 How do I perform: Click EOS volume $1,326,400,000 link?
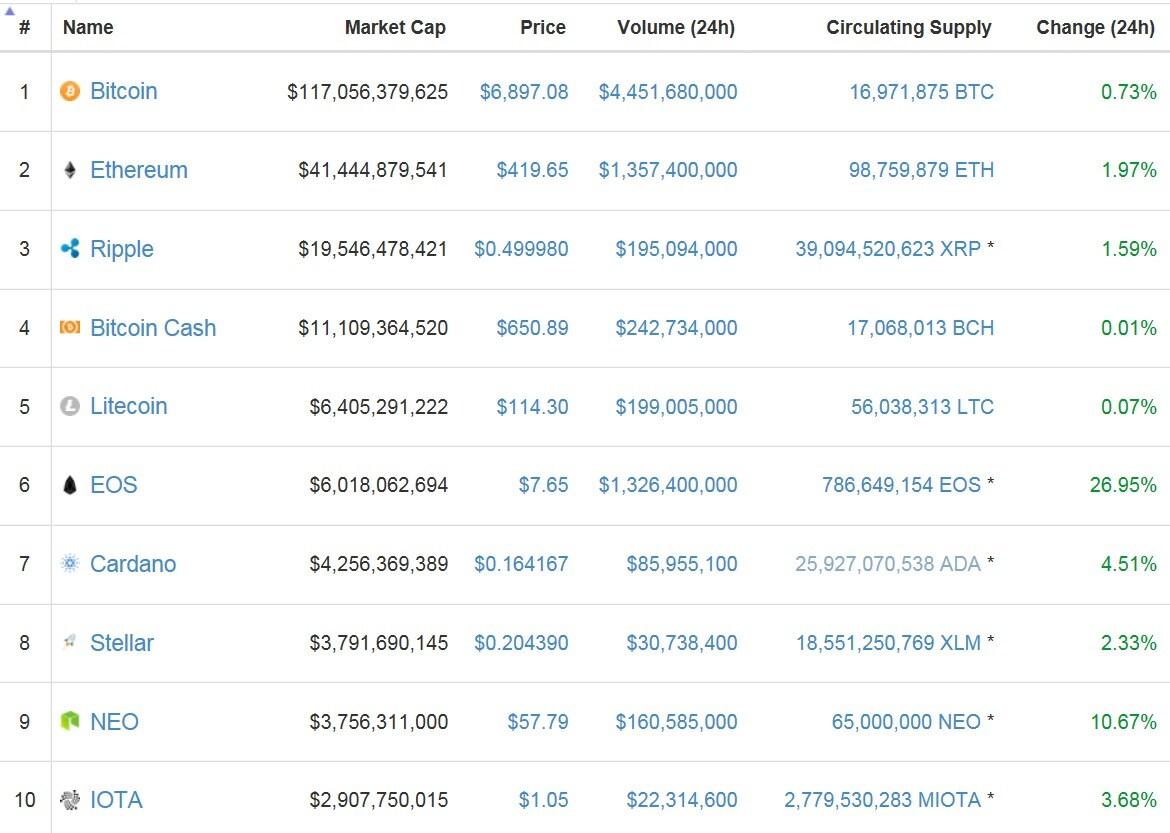(668, 485)
